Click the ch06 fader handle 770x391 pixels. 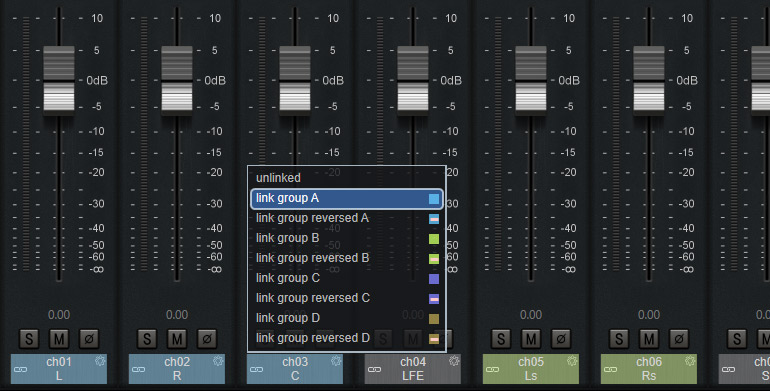pyautogui.click(x=649, y=81)
